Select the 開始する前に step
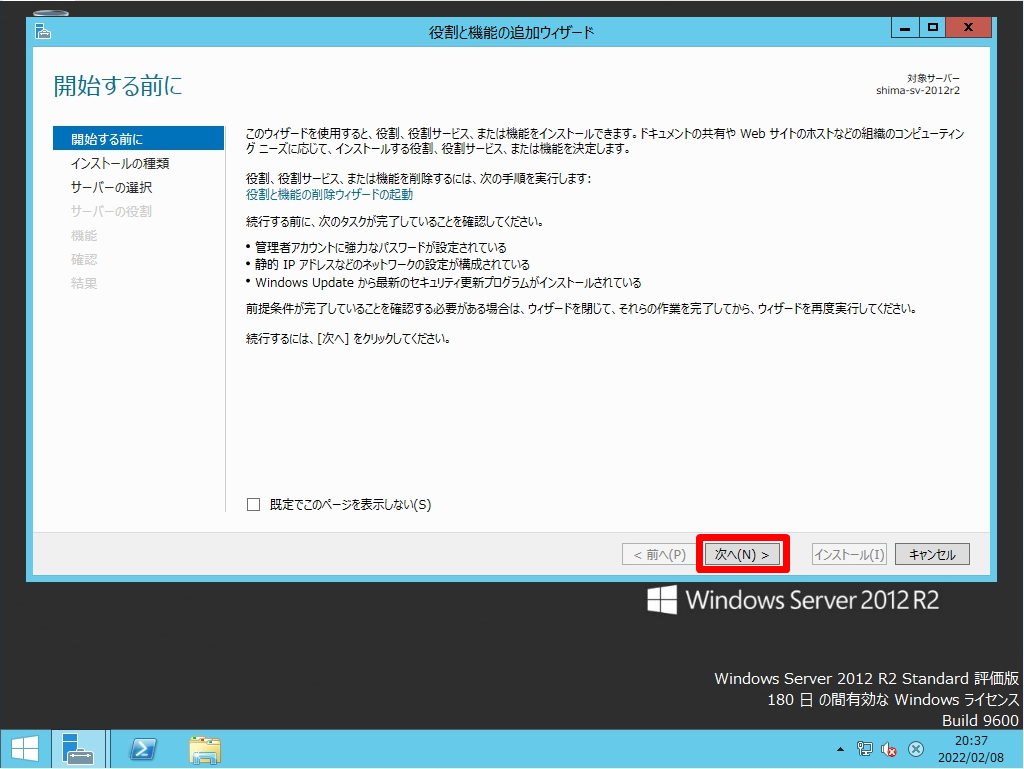Viewport: 1024px width, 769px height. click(x=138, y=139)
